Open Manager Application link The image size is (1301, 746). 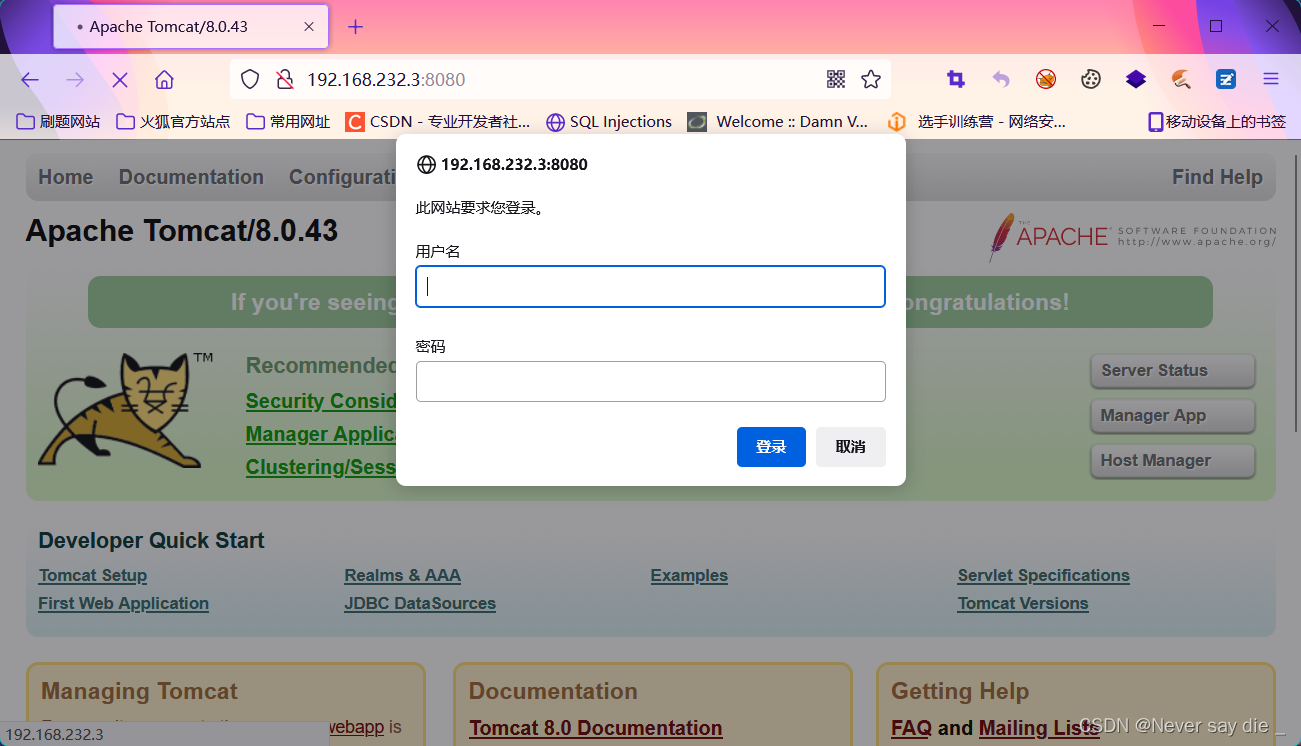321,434
